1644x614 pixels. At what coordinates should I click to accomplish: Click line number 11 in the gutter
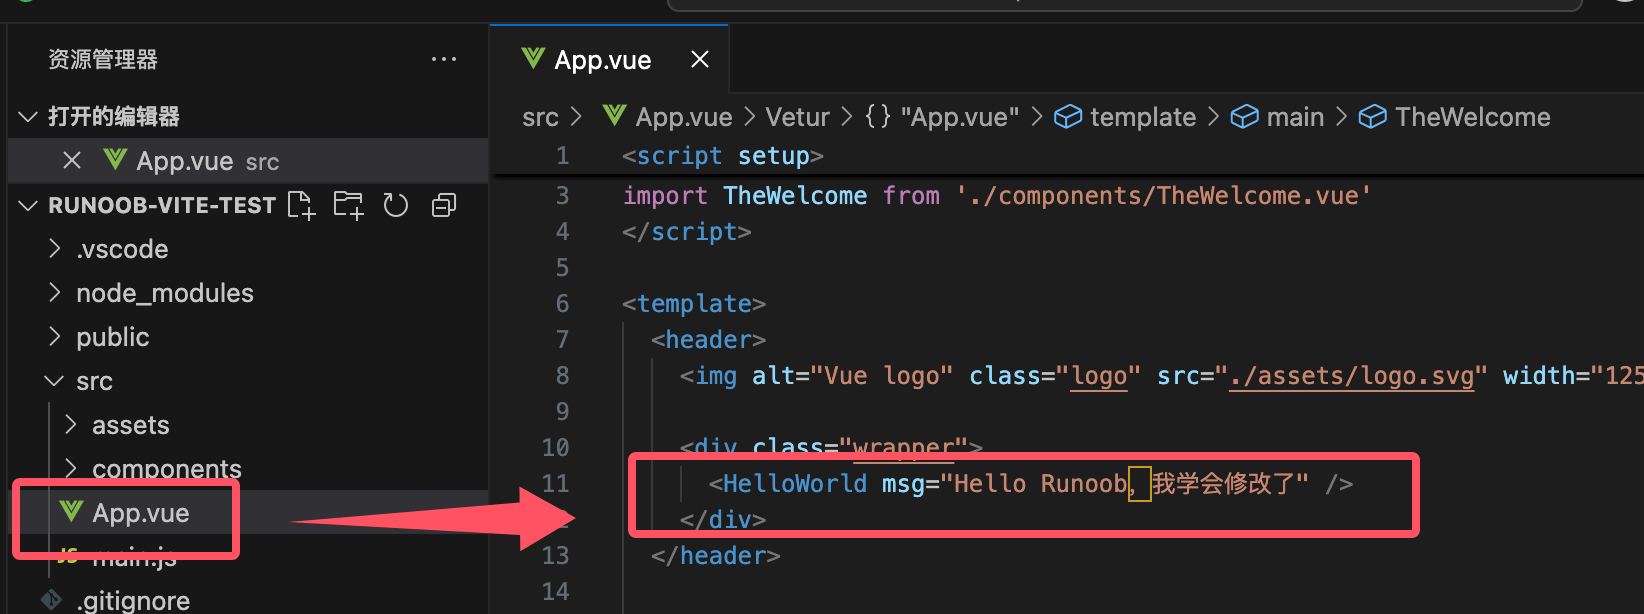coord(555,484)
